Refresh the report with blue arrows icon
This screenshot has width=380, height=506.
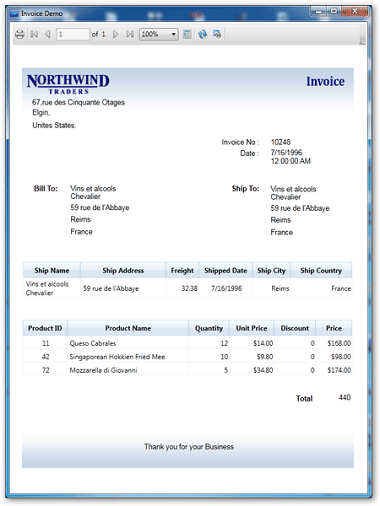coord(202,34)
